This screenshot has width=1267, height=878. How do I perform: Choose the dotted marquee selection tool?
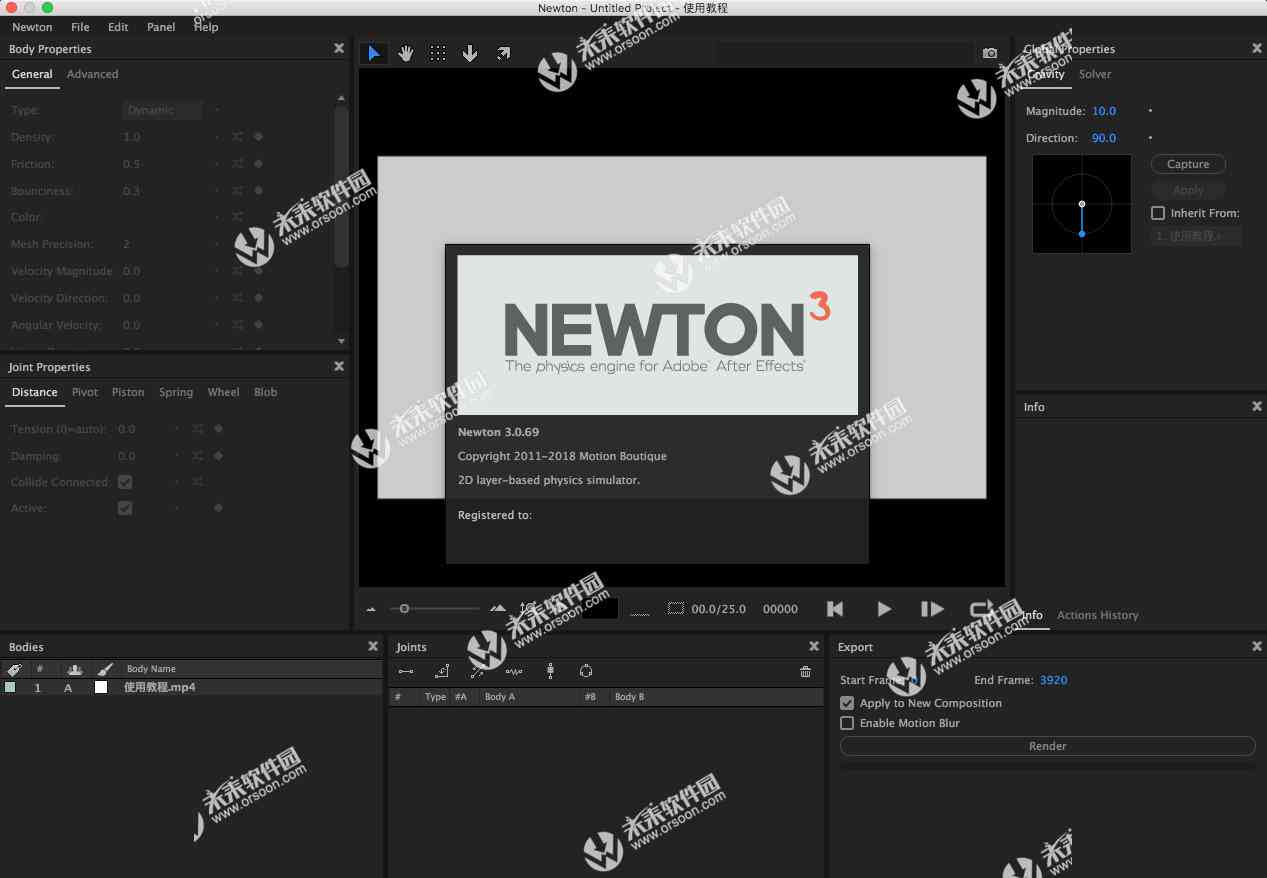coord(438,53)
